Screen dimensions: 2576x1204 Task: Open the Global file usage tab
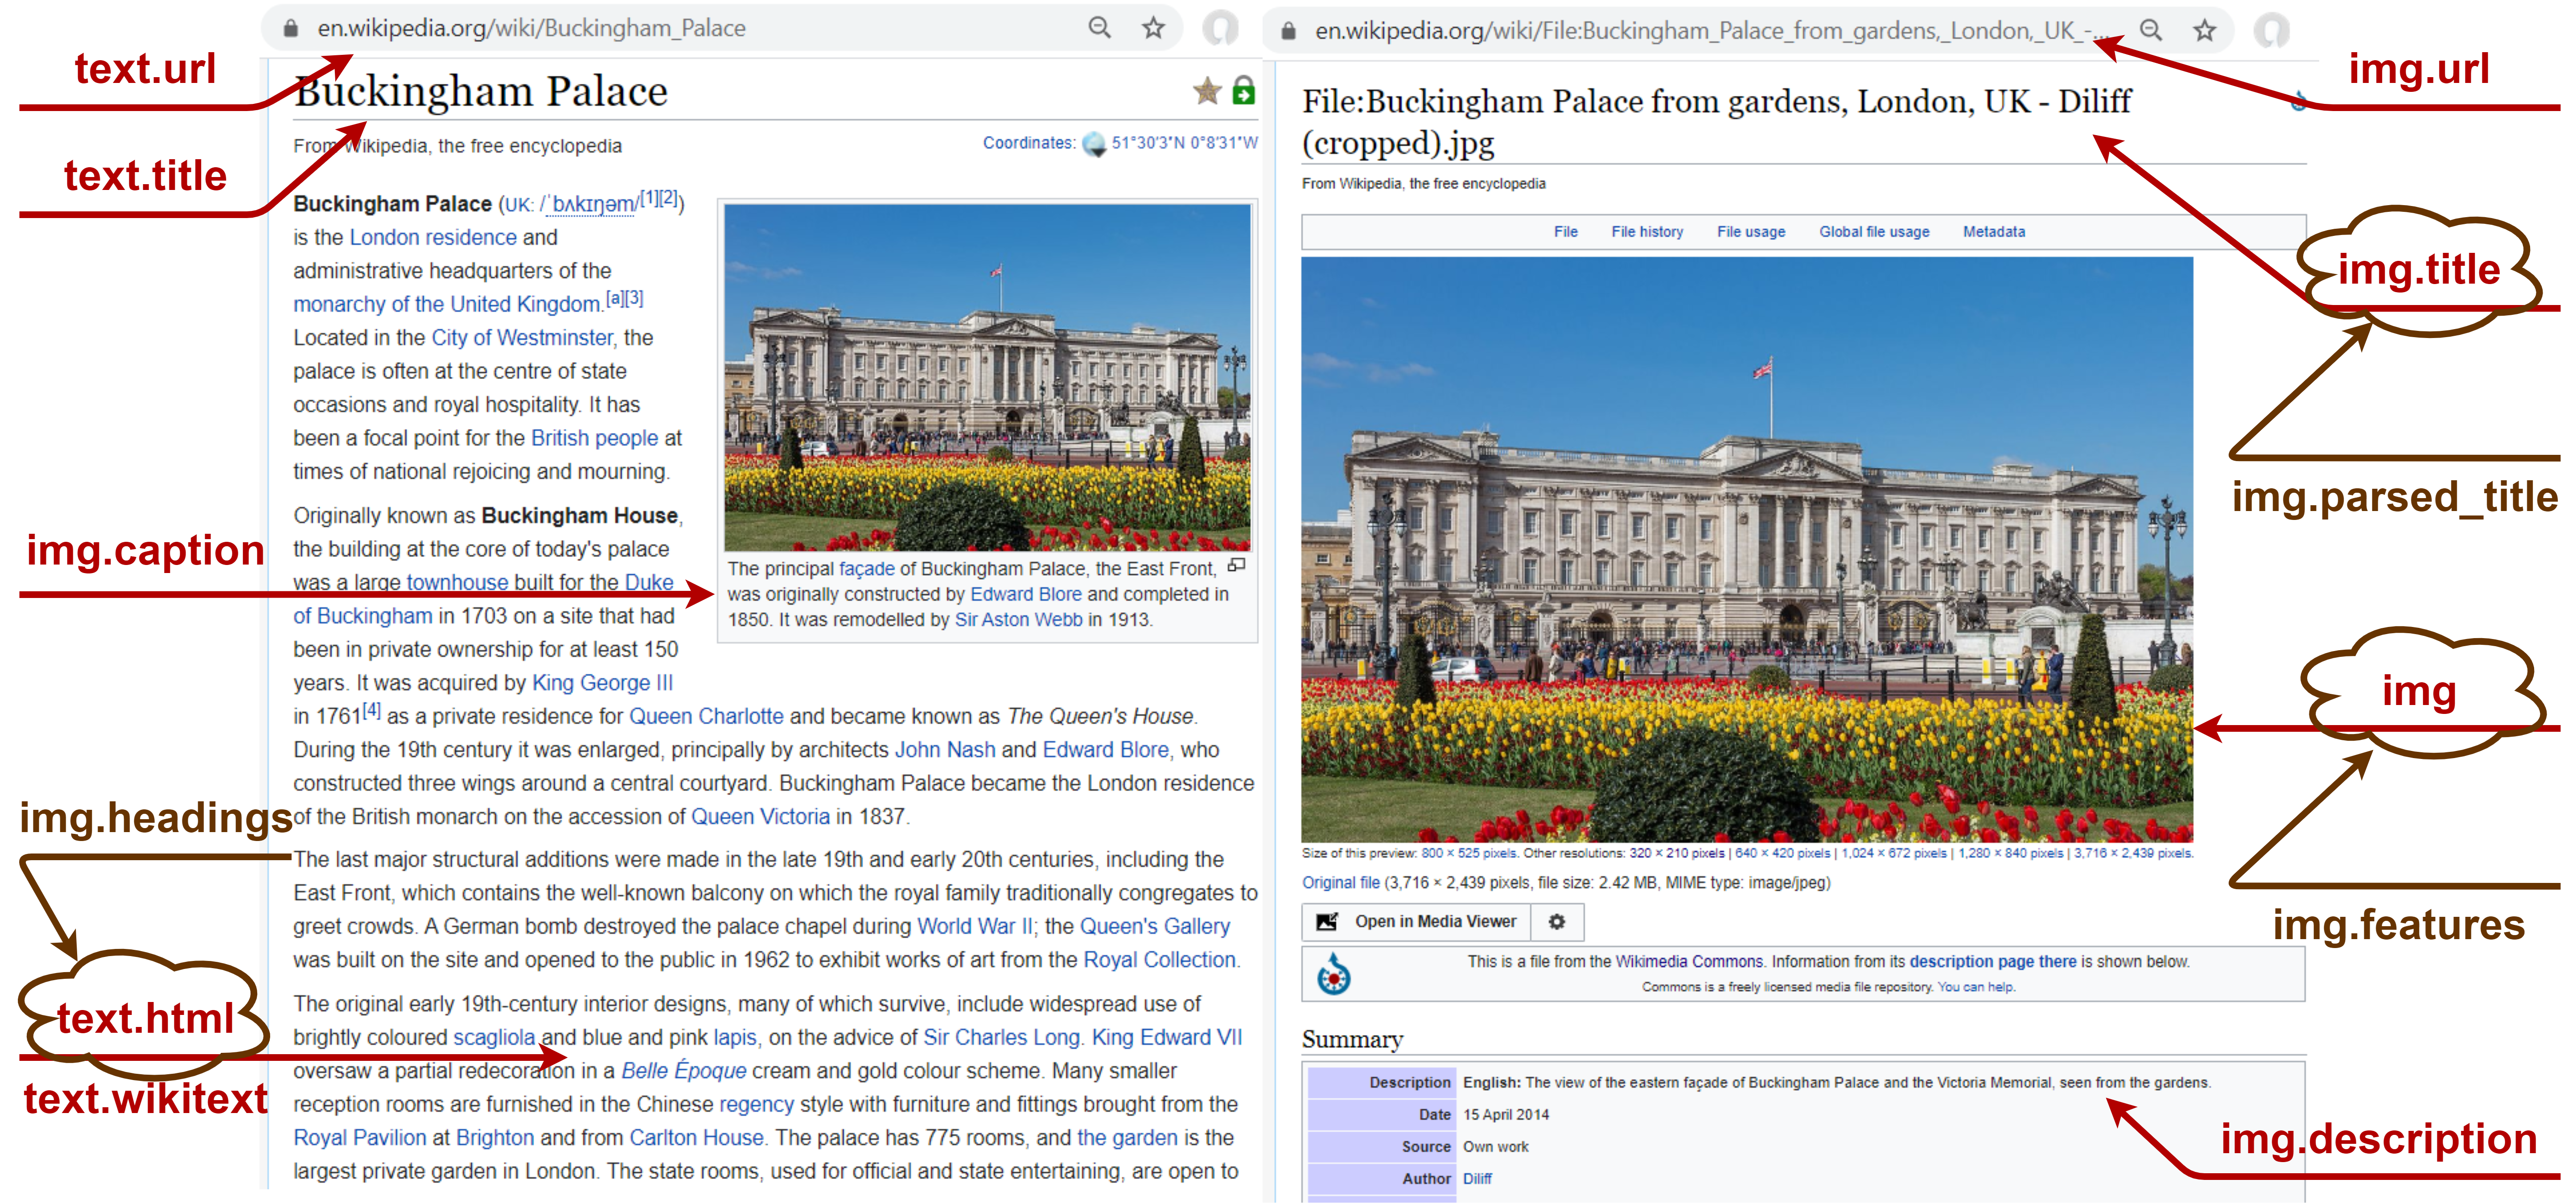pyautogui.click(x=1873, y=232)
